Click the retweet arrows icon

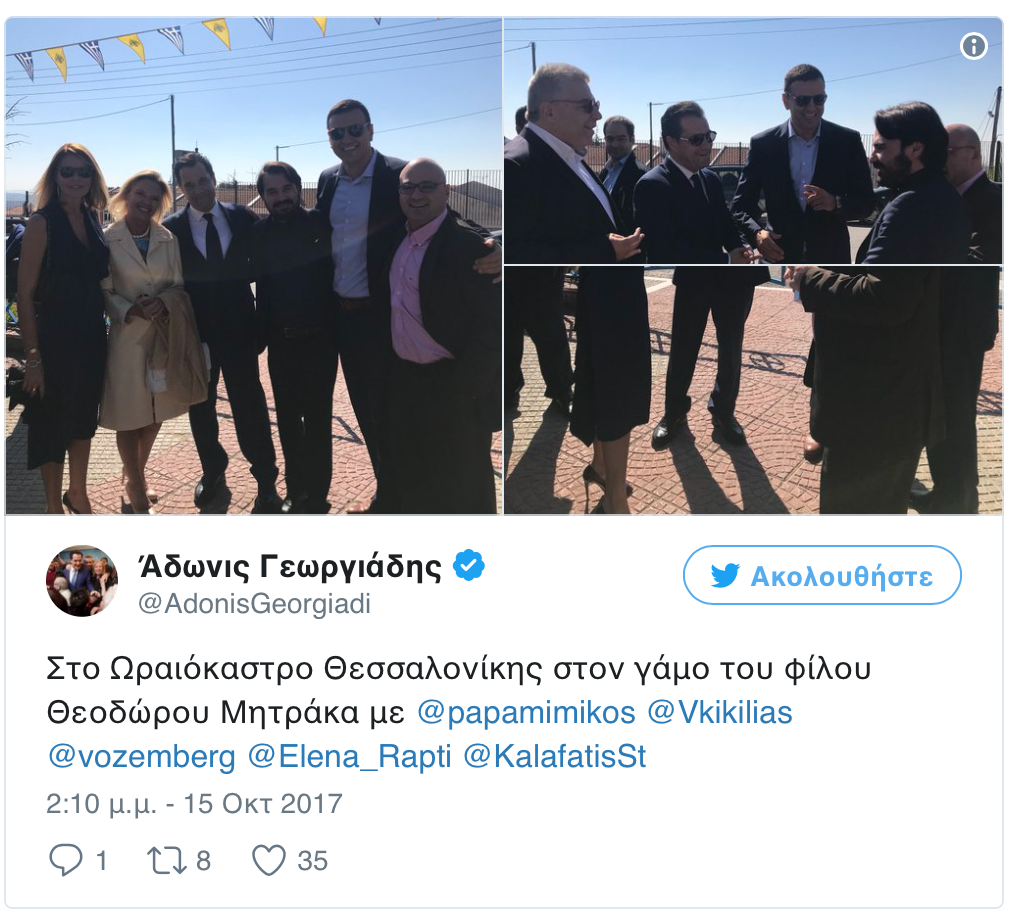(x=167, y=860)
